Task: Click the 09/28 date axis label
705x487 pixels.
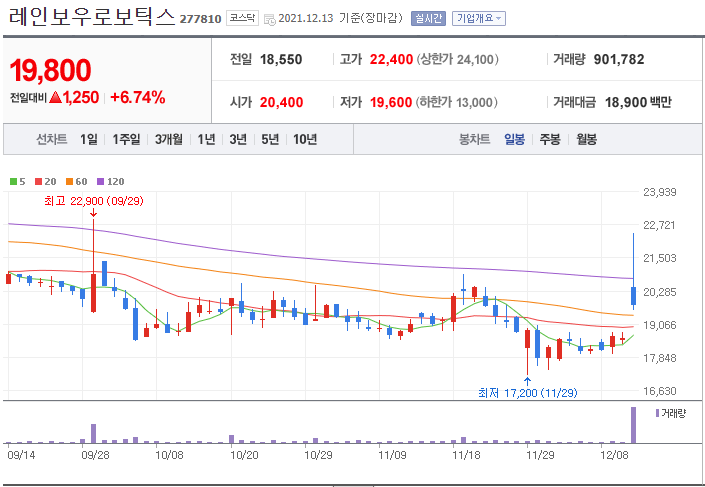Action: [x=95, y=455]
